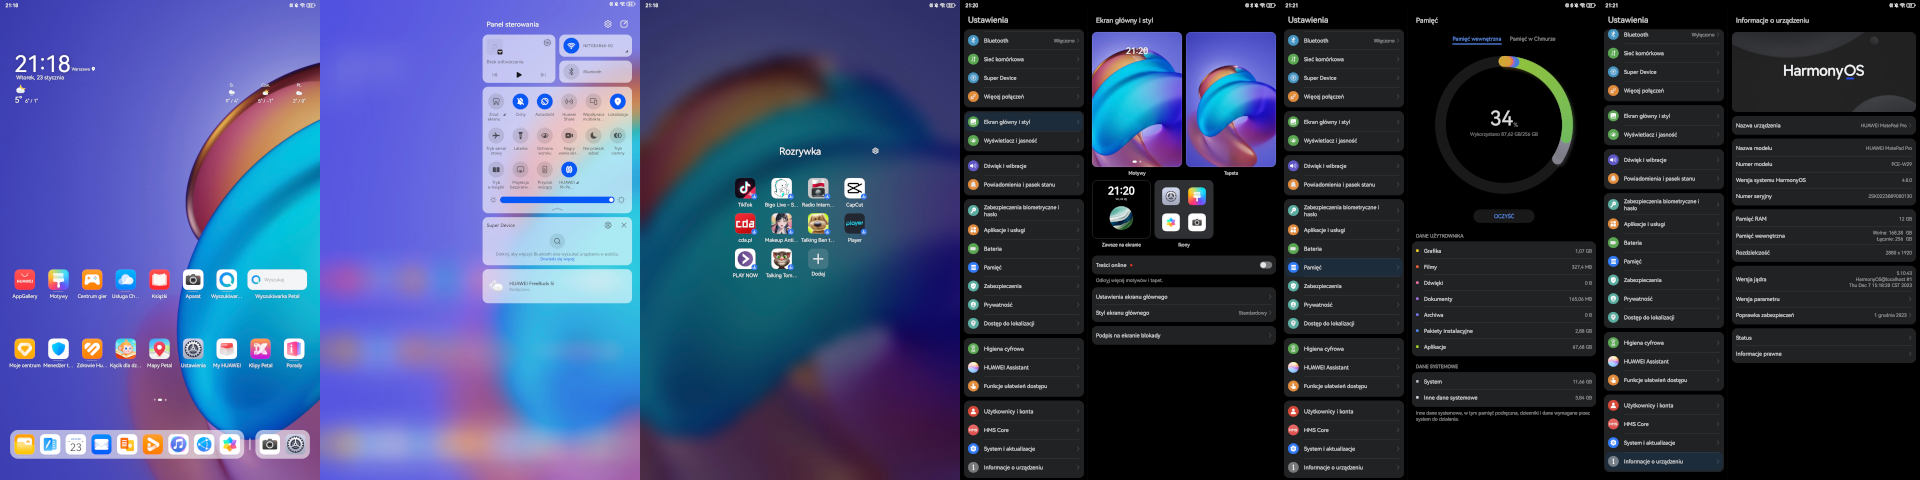Open Mapy Petal on the home screen
Image resolution: width=1920 pixels, height=480 pixels.
[159, 349]
